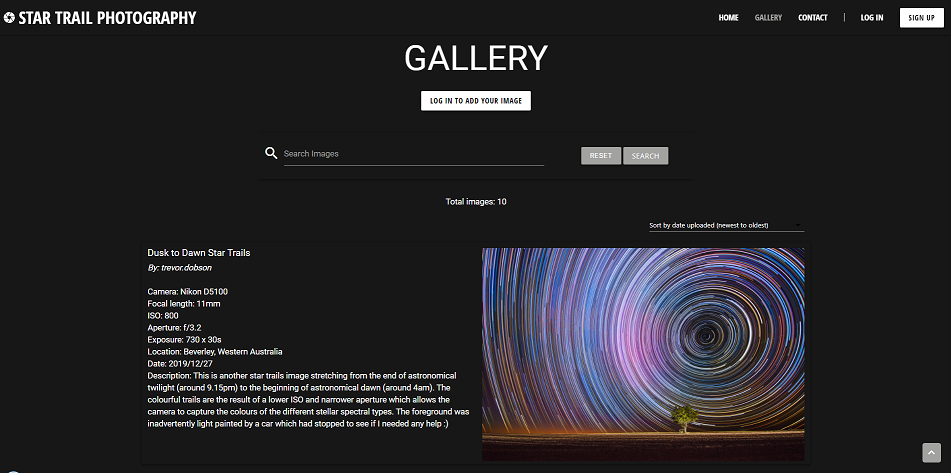Screen dimensions: 951x473
Task: Click LOG IN in the navbar
Action: (872, 18)
